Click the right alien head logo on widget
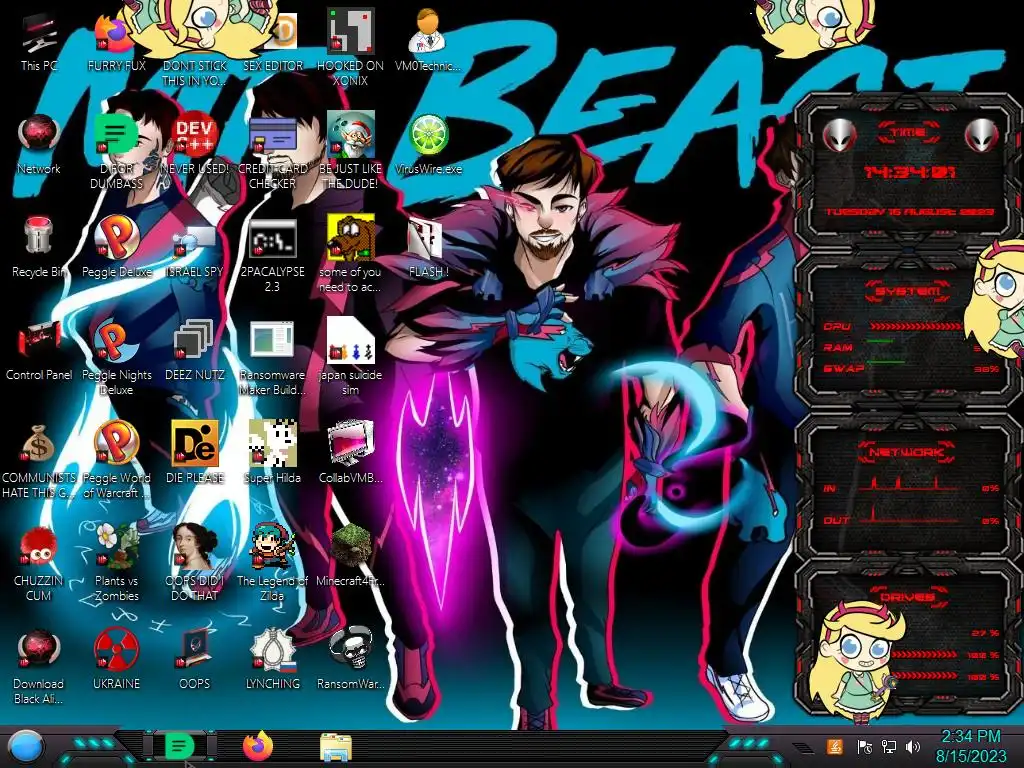 pyautogui.click(x=982, y=136)
